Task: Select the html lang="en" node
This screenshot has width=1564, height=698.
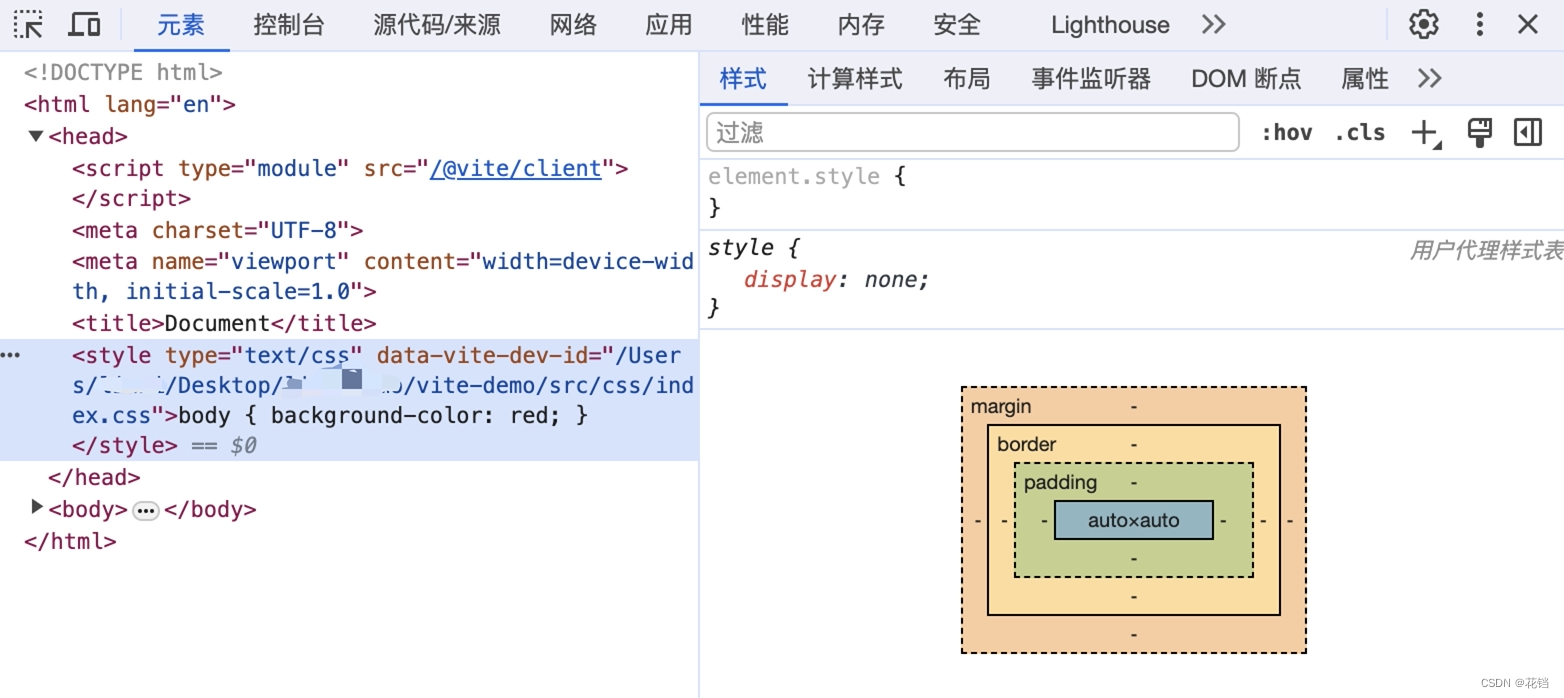Action: (x=130, y=104)
